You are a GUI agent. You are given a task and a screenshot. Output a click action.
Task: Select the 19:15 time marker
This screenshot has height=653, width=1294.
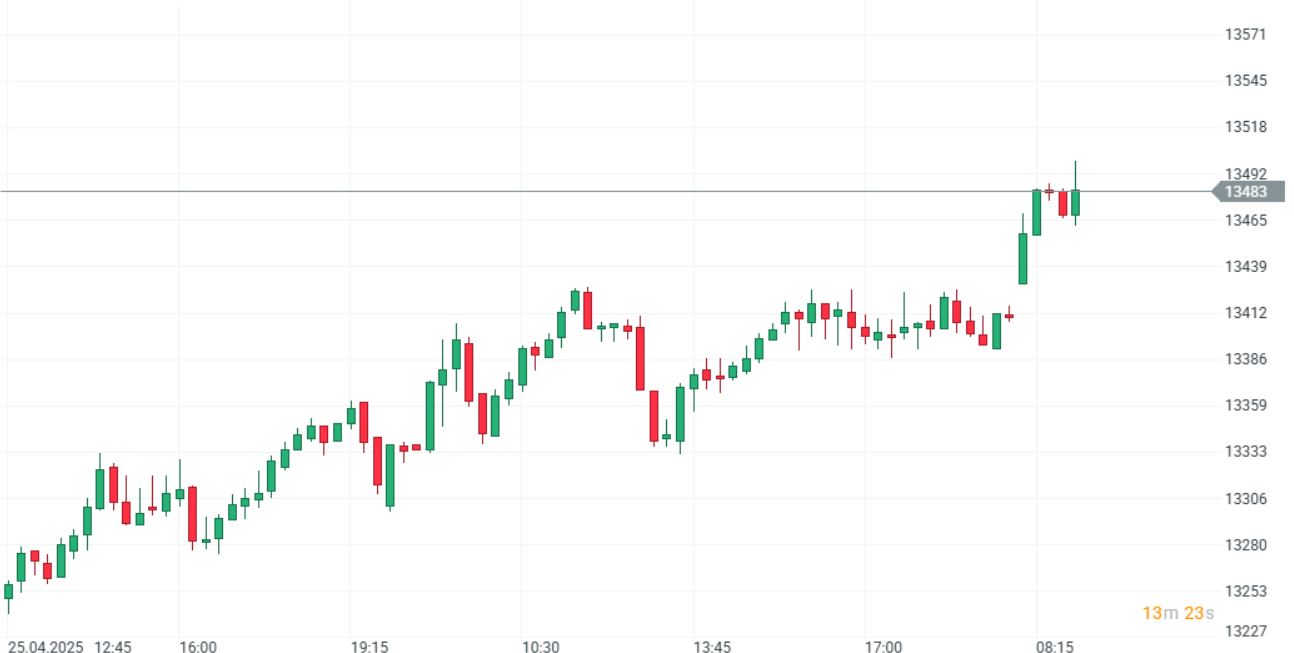click(370, 647)
